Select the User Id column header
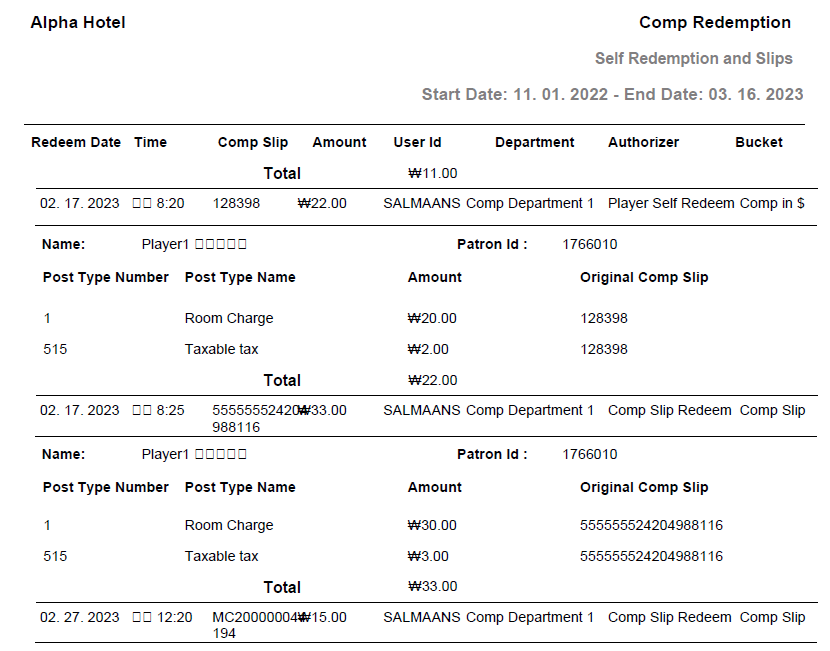 coord(417,142)
